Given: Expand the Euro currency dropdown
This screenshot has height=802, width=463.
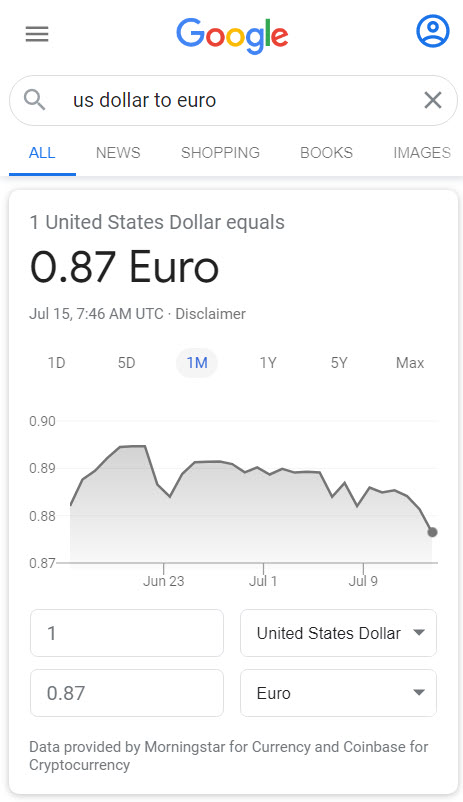Looking at the screenshot, I should coord(338,693).
